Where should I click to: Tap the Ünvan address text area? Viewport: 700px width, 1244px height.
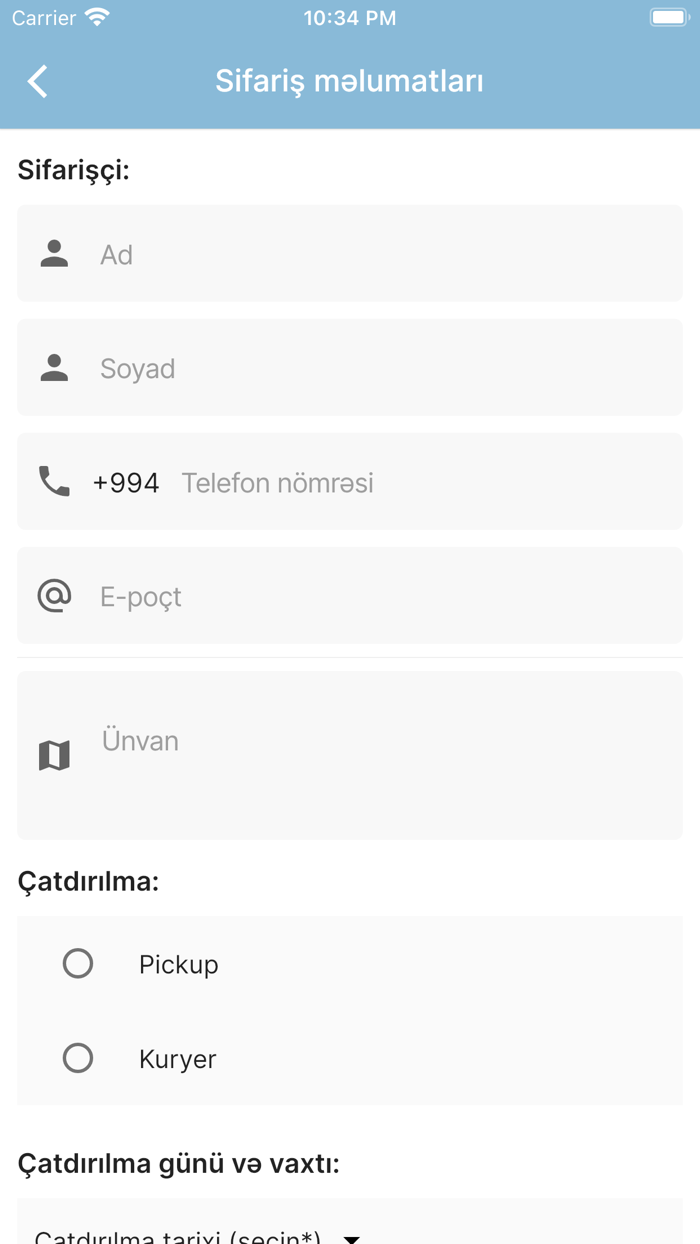click(x=380, y=760)
